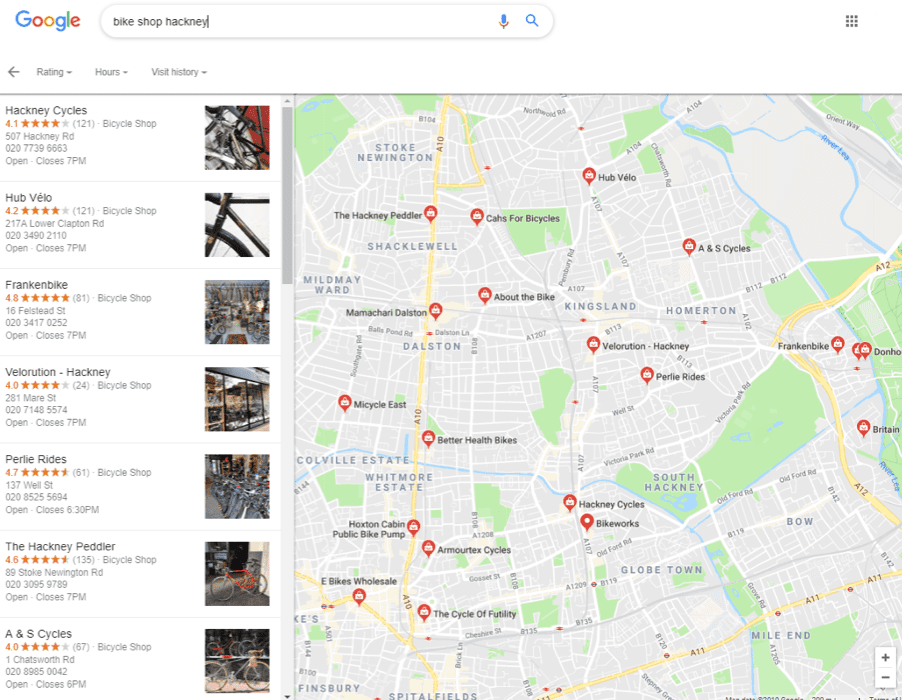This screenshot has height=700, width=902.
Task: Select the Cahs For Bicycles pin
Action: [476, 216]
